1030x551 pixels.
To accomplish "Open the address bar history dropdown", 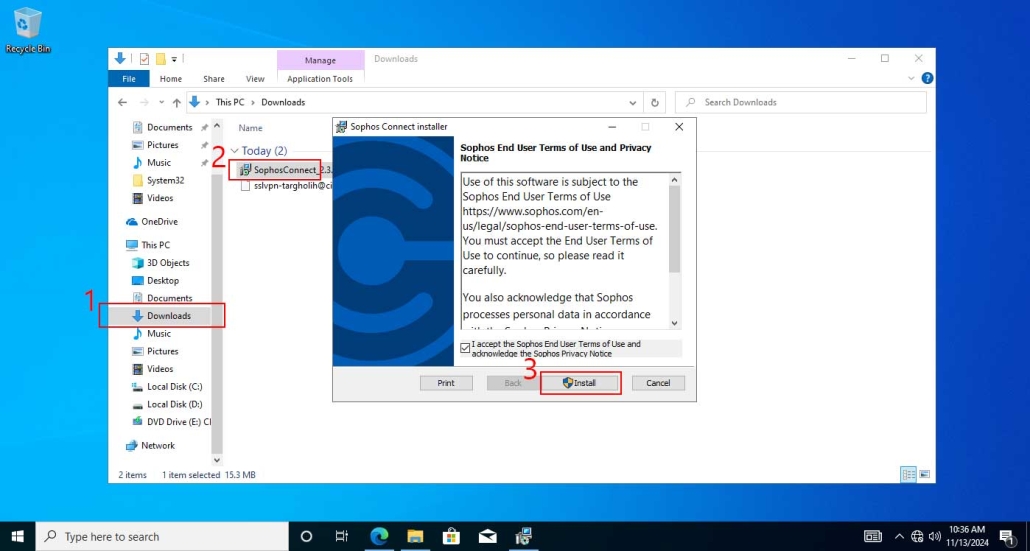I will point(633,102).
